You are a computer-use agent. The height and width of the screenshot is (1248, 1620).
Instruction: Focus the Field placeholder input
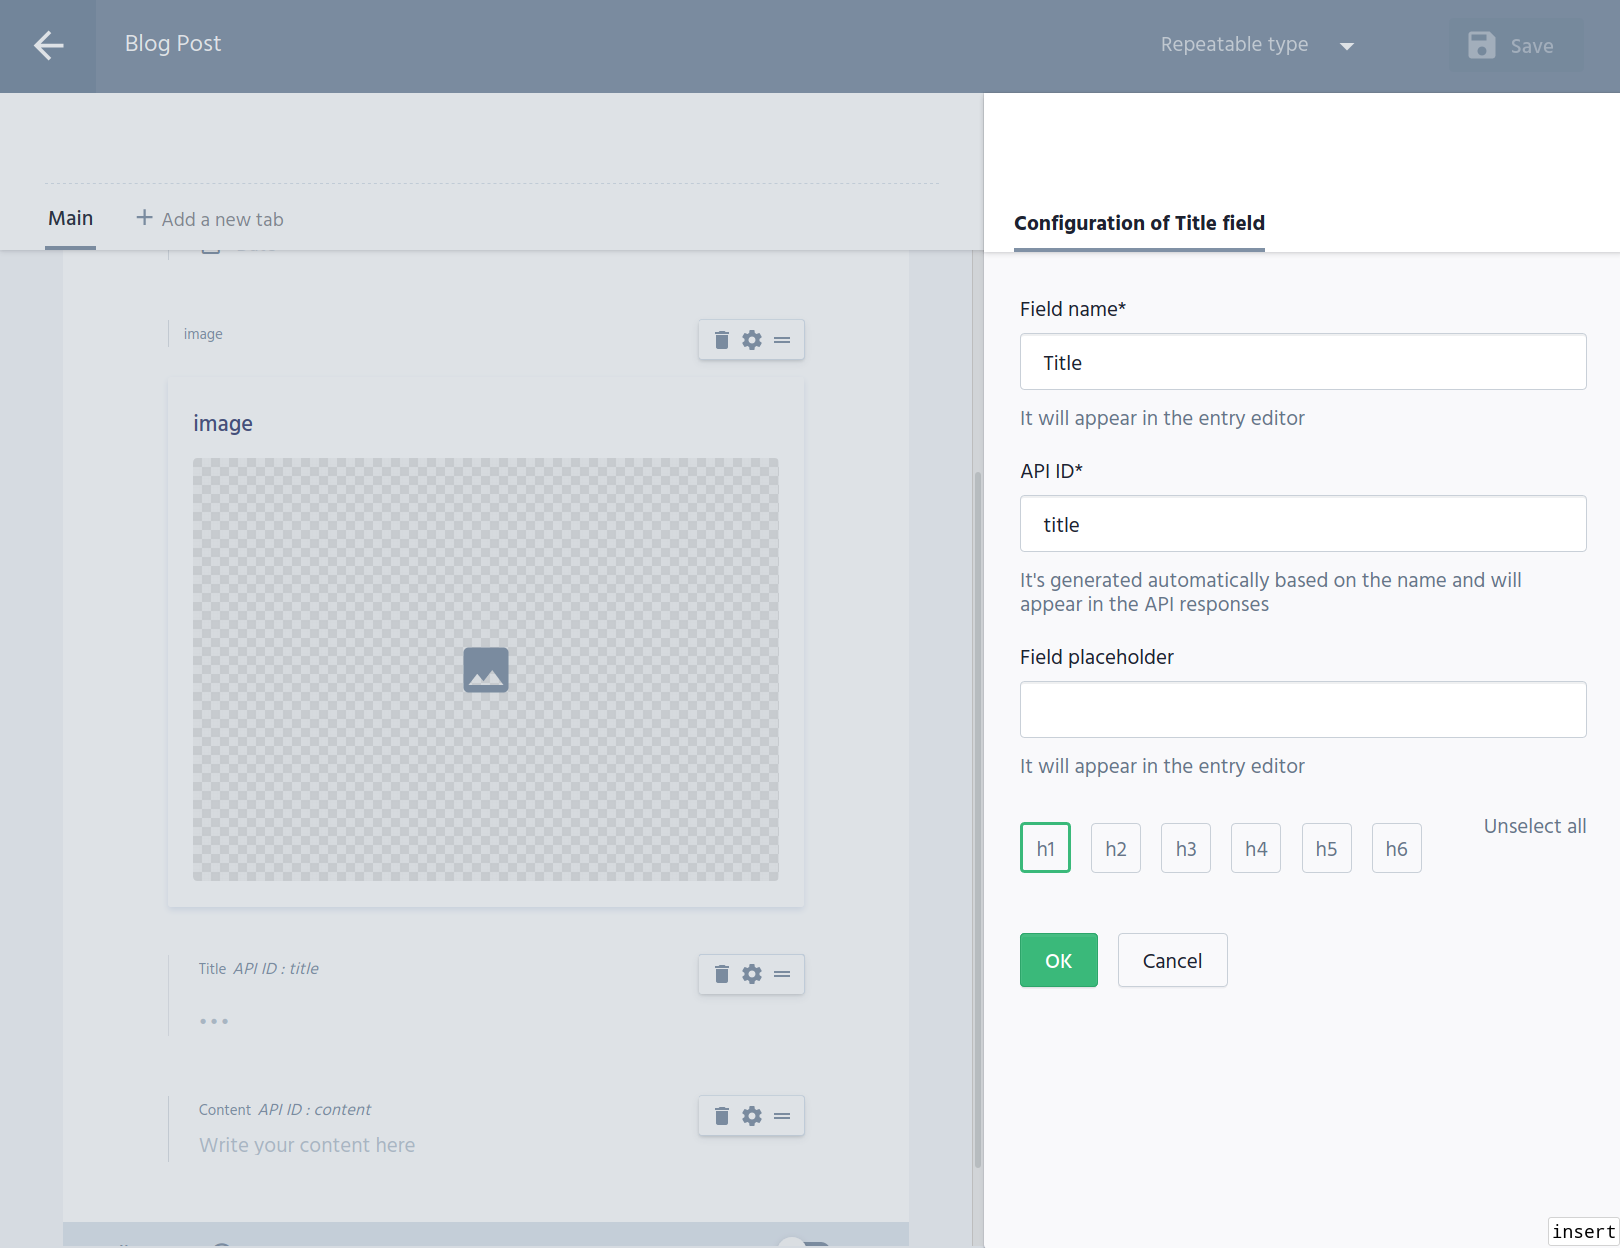pyautogui.click(x=1303, y=710)
